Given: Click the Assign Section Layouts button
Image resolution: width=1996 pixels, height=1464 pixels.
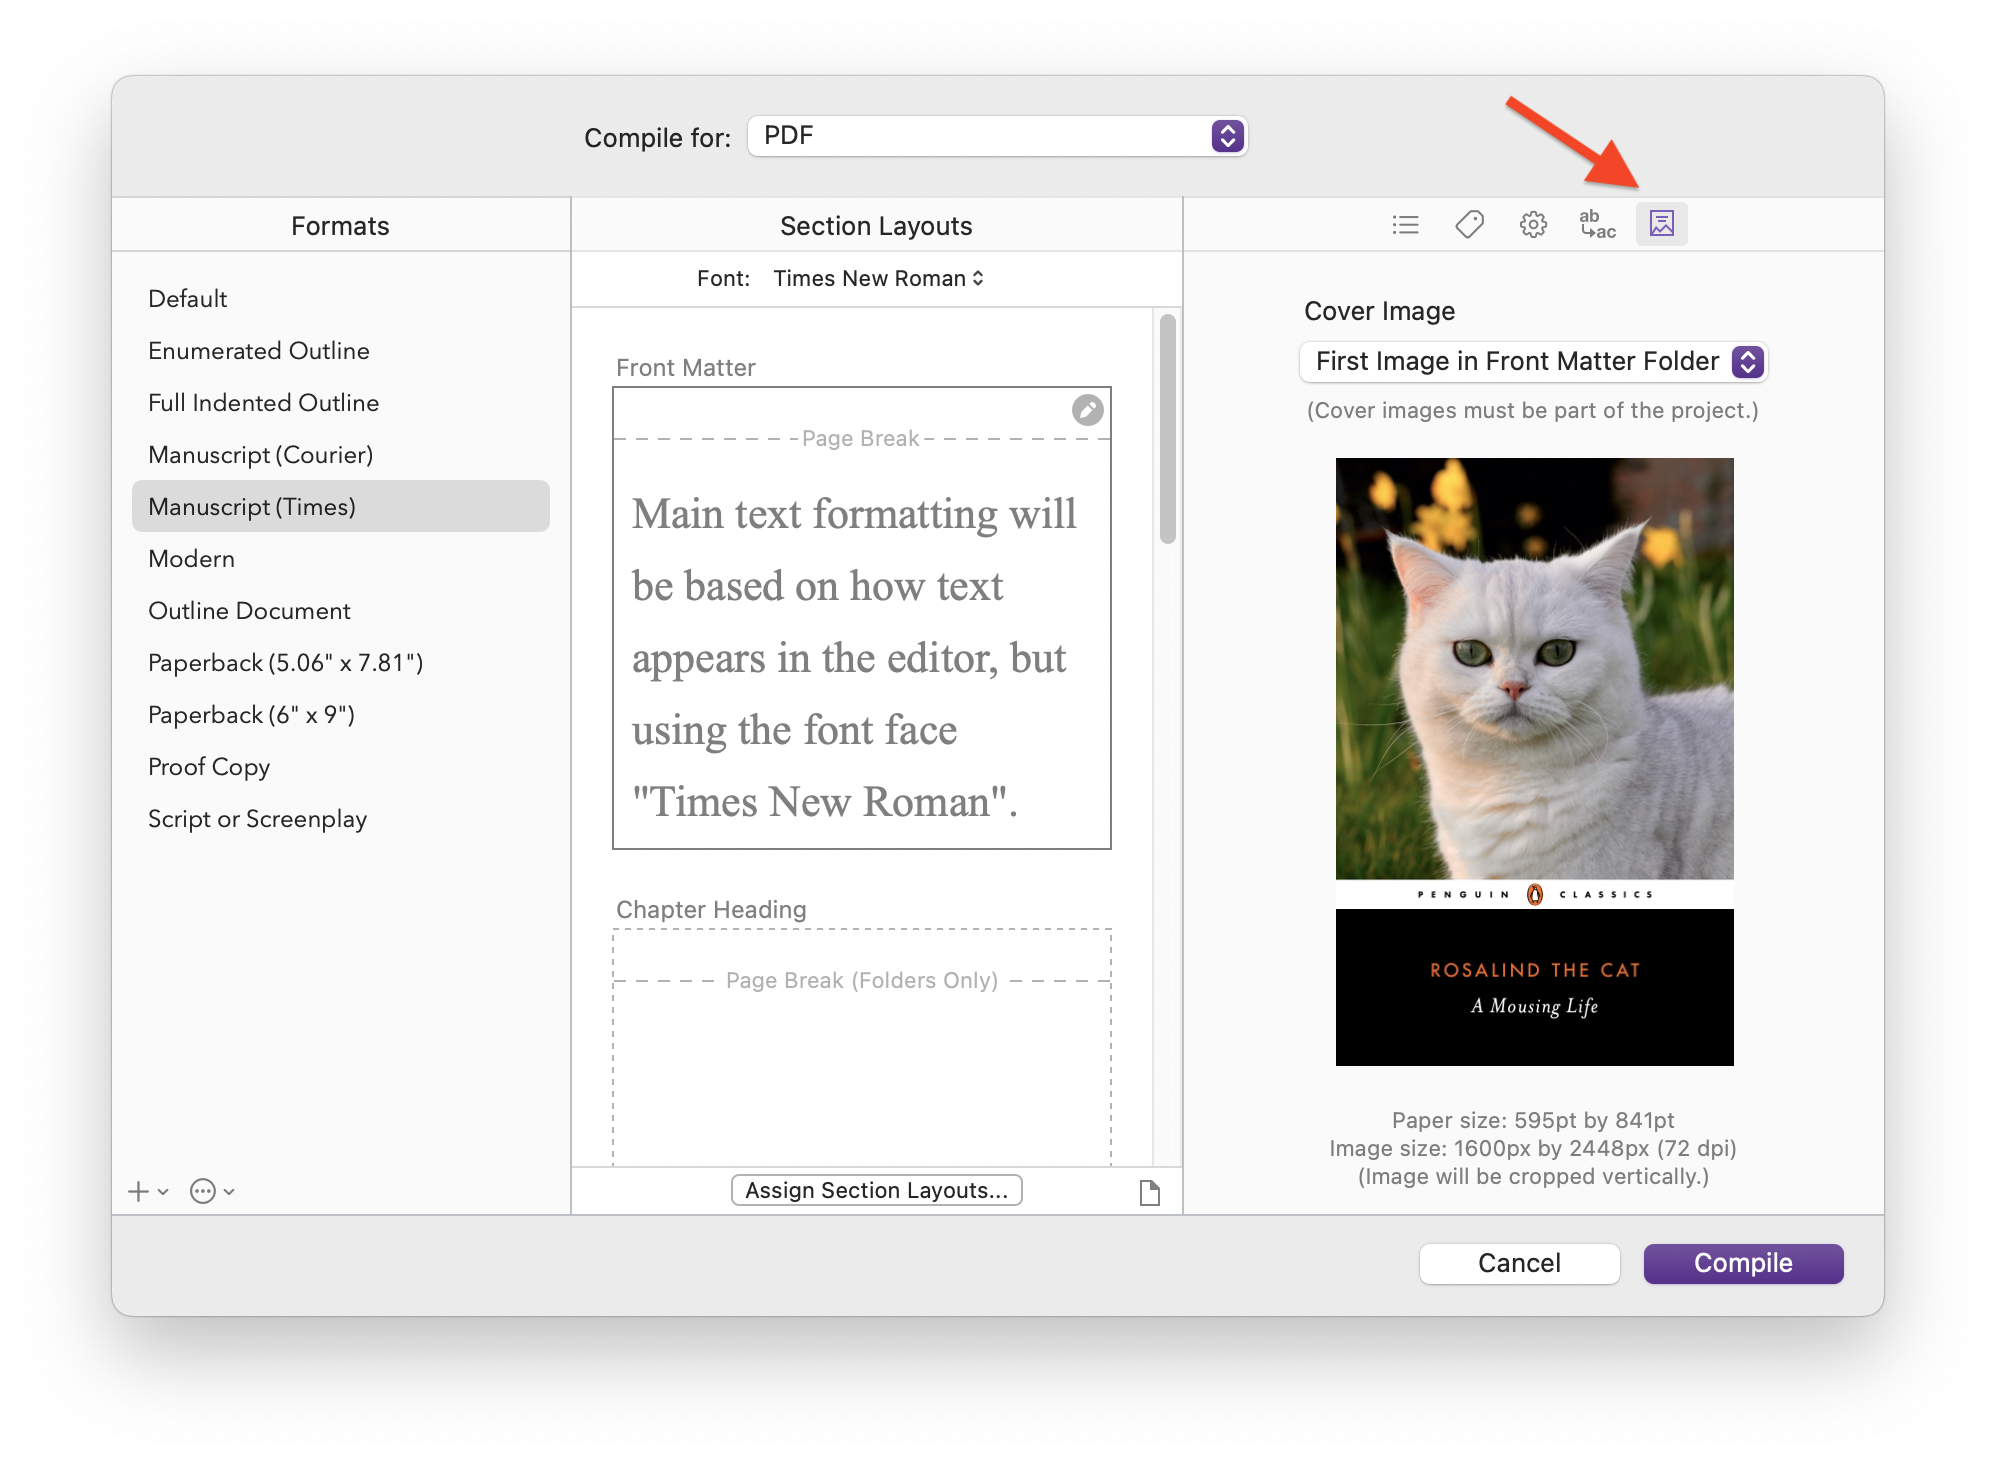Looking at the screenshot, I should [x=876, y=1190].
